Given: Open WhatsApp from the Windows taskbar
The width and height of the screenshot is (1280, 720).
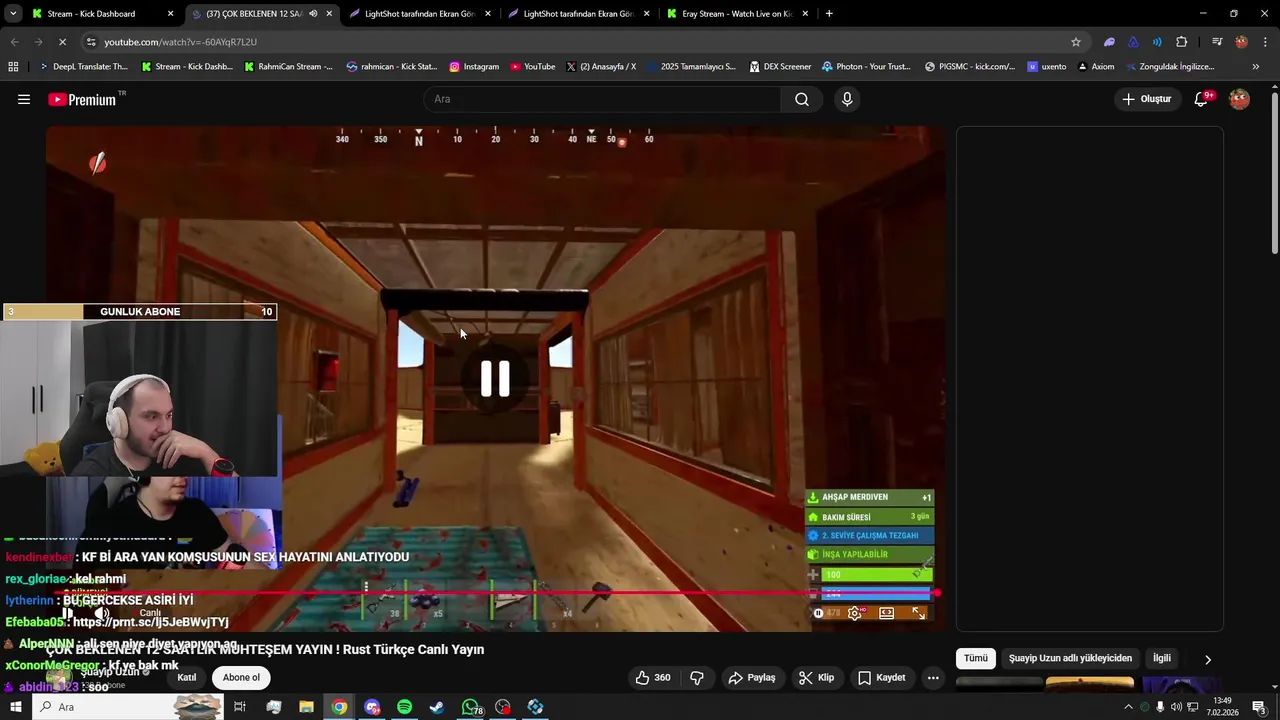Looking at the screenshot, I should [470, 707].
